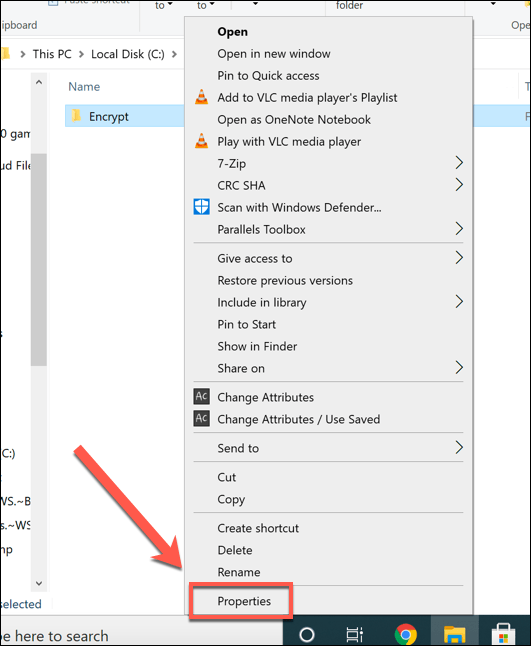Click Ac icon beside Change Attributes
The image size is (531, 646).
201,397
